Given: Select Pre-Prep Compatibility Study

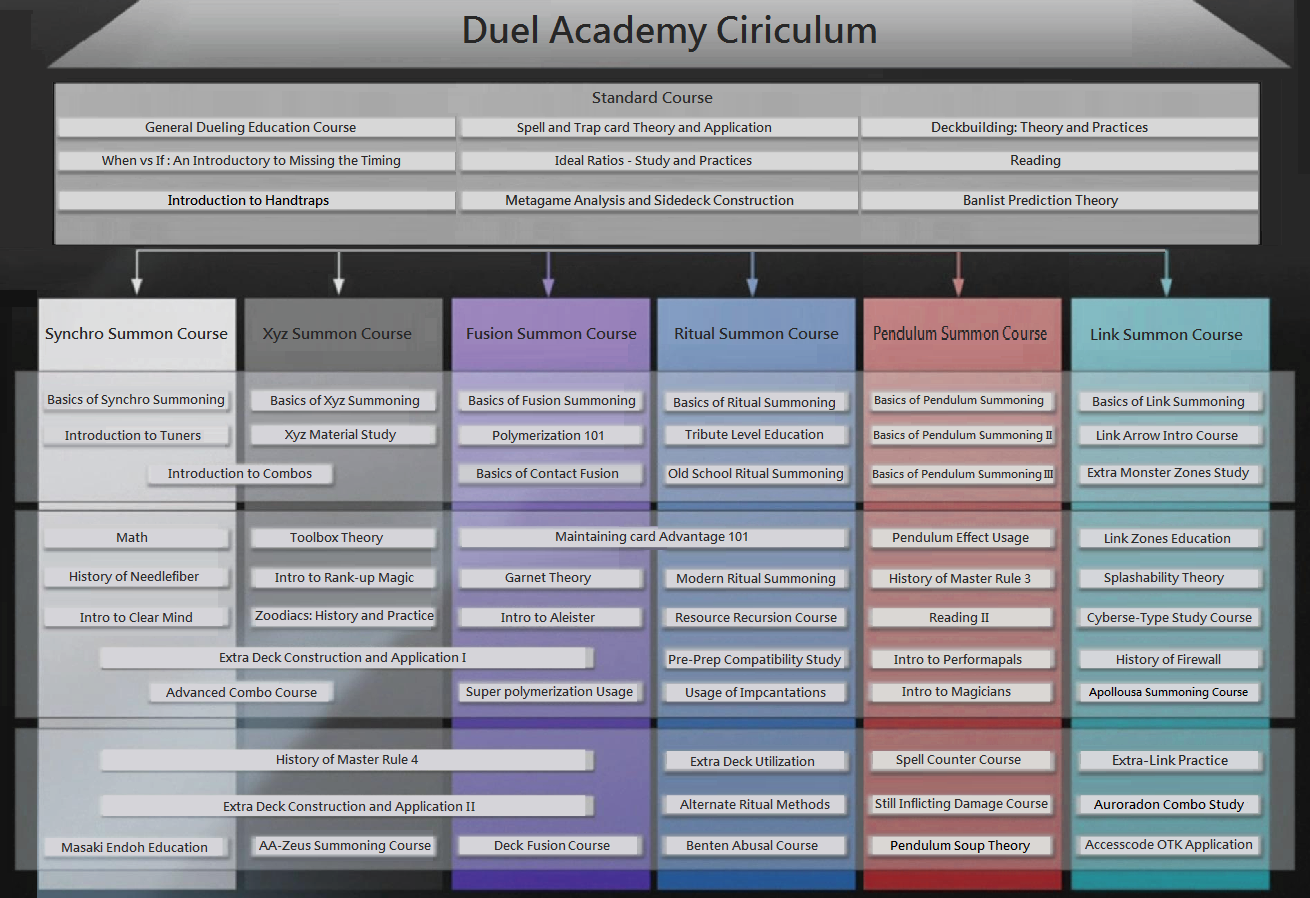Looking at the screenshot, I should [756, 659].
